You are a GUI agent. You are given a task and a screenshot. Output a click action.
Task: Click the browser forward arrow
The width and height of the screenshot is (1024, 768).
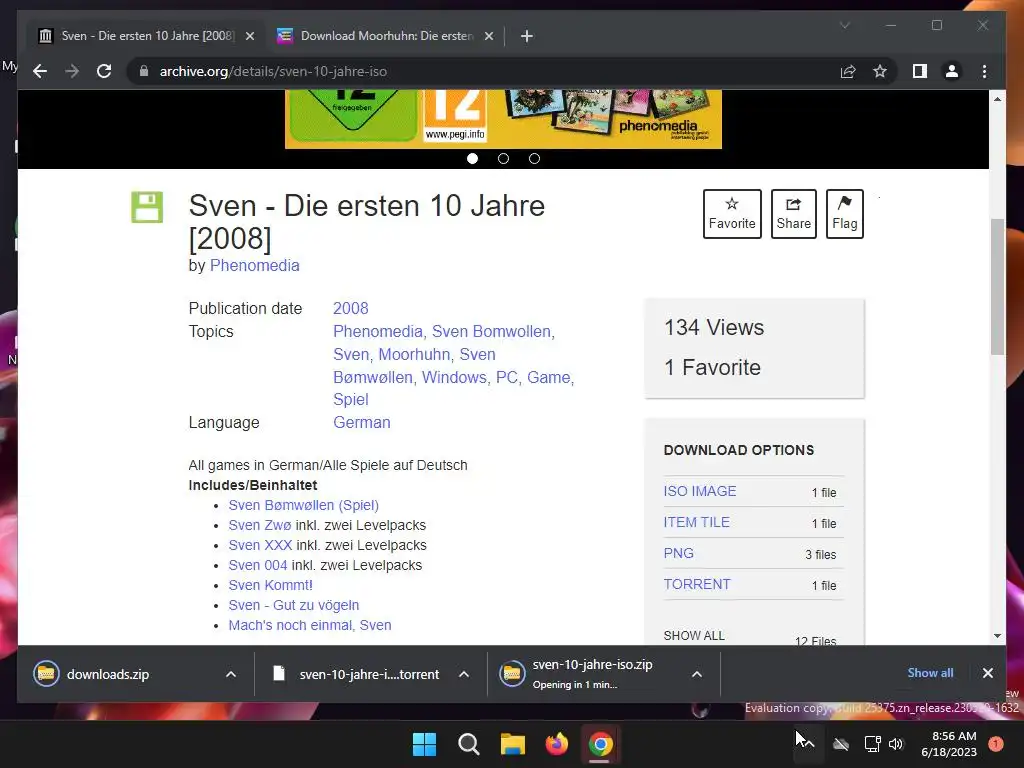tap(72, 71)
